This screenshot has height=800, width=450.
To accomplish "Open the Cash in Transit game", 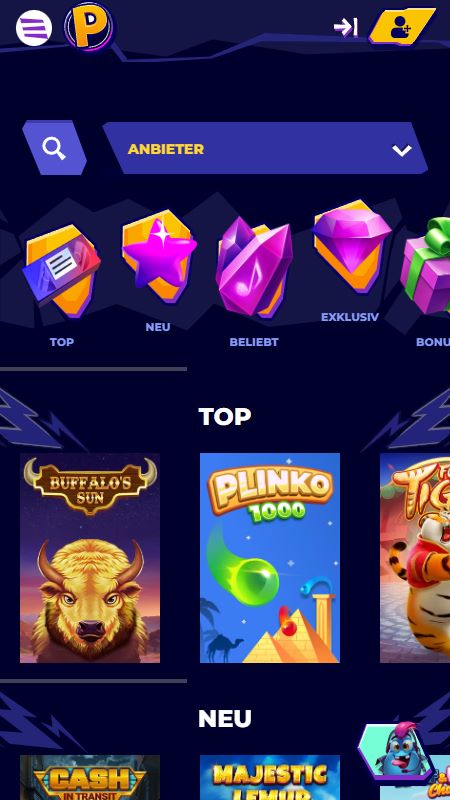I will point(90,778).
